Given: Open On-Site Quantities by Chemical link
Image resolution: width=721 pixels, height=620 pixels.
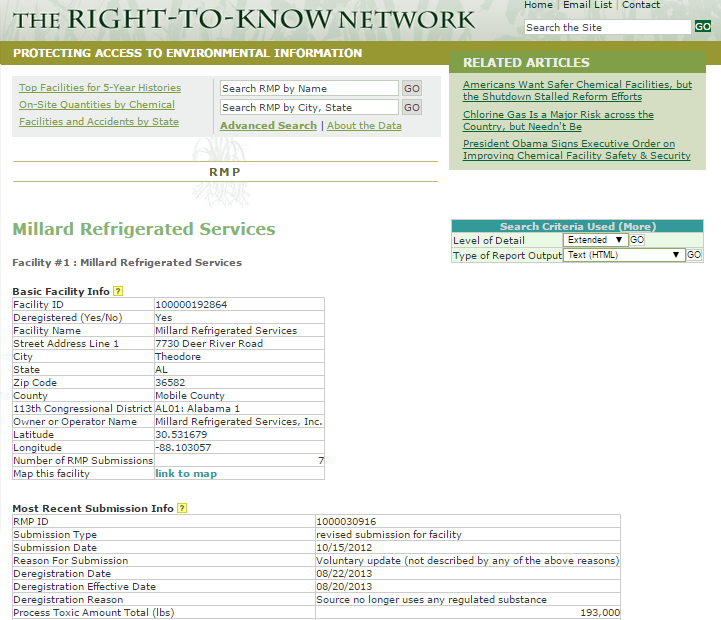Looking at the screenshot, I should pyautogui.click(x=97, y=105).
